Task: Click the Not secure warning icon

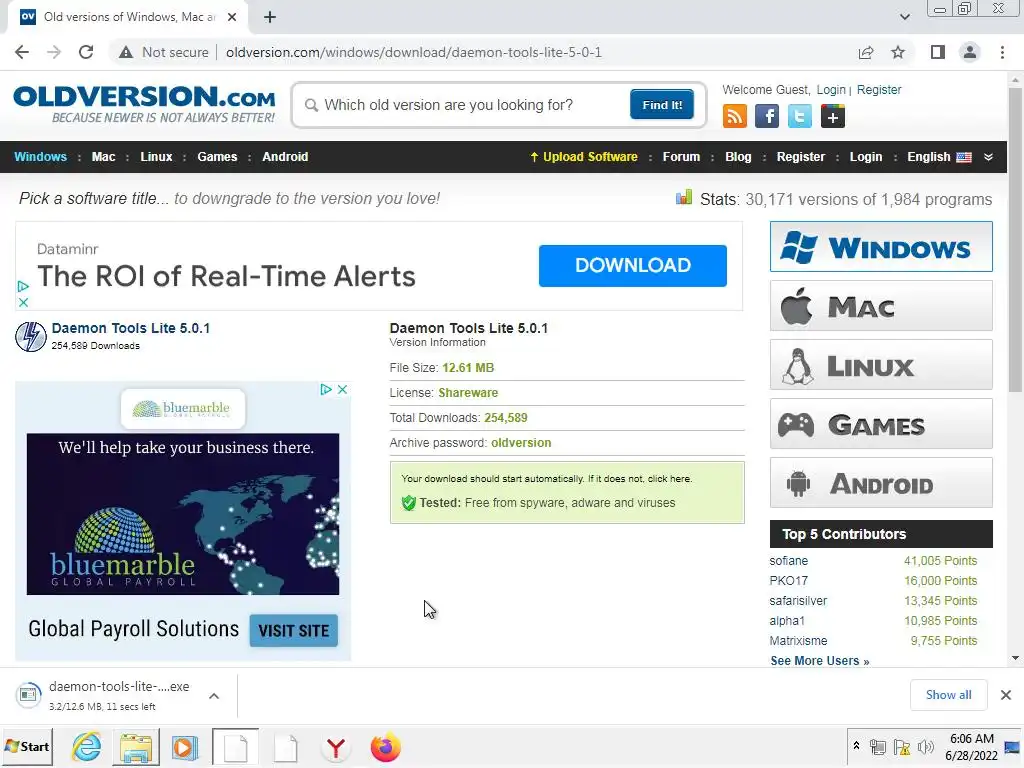Action: pyautogui.click(x=126, y=52)
